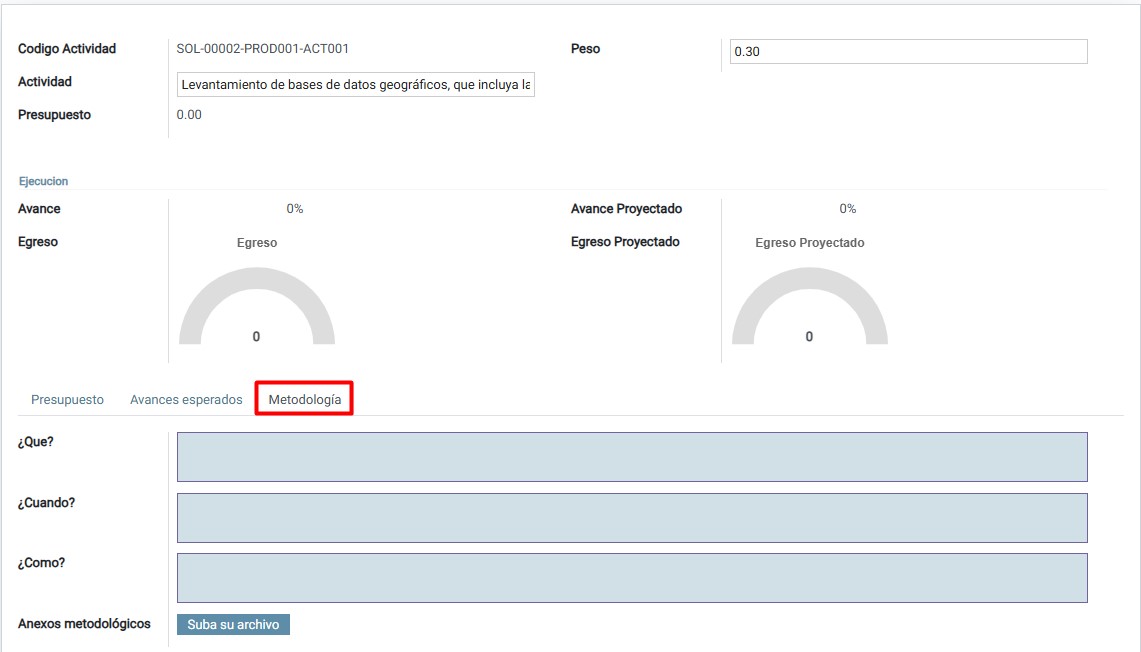Click the Ejecucion section header
The width and height of the screenshot is (1141, 652).
43,181
